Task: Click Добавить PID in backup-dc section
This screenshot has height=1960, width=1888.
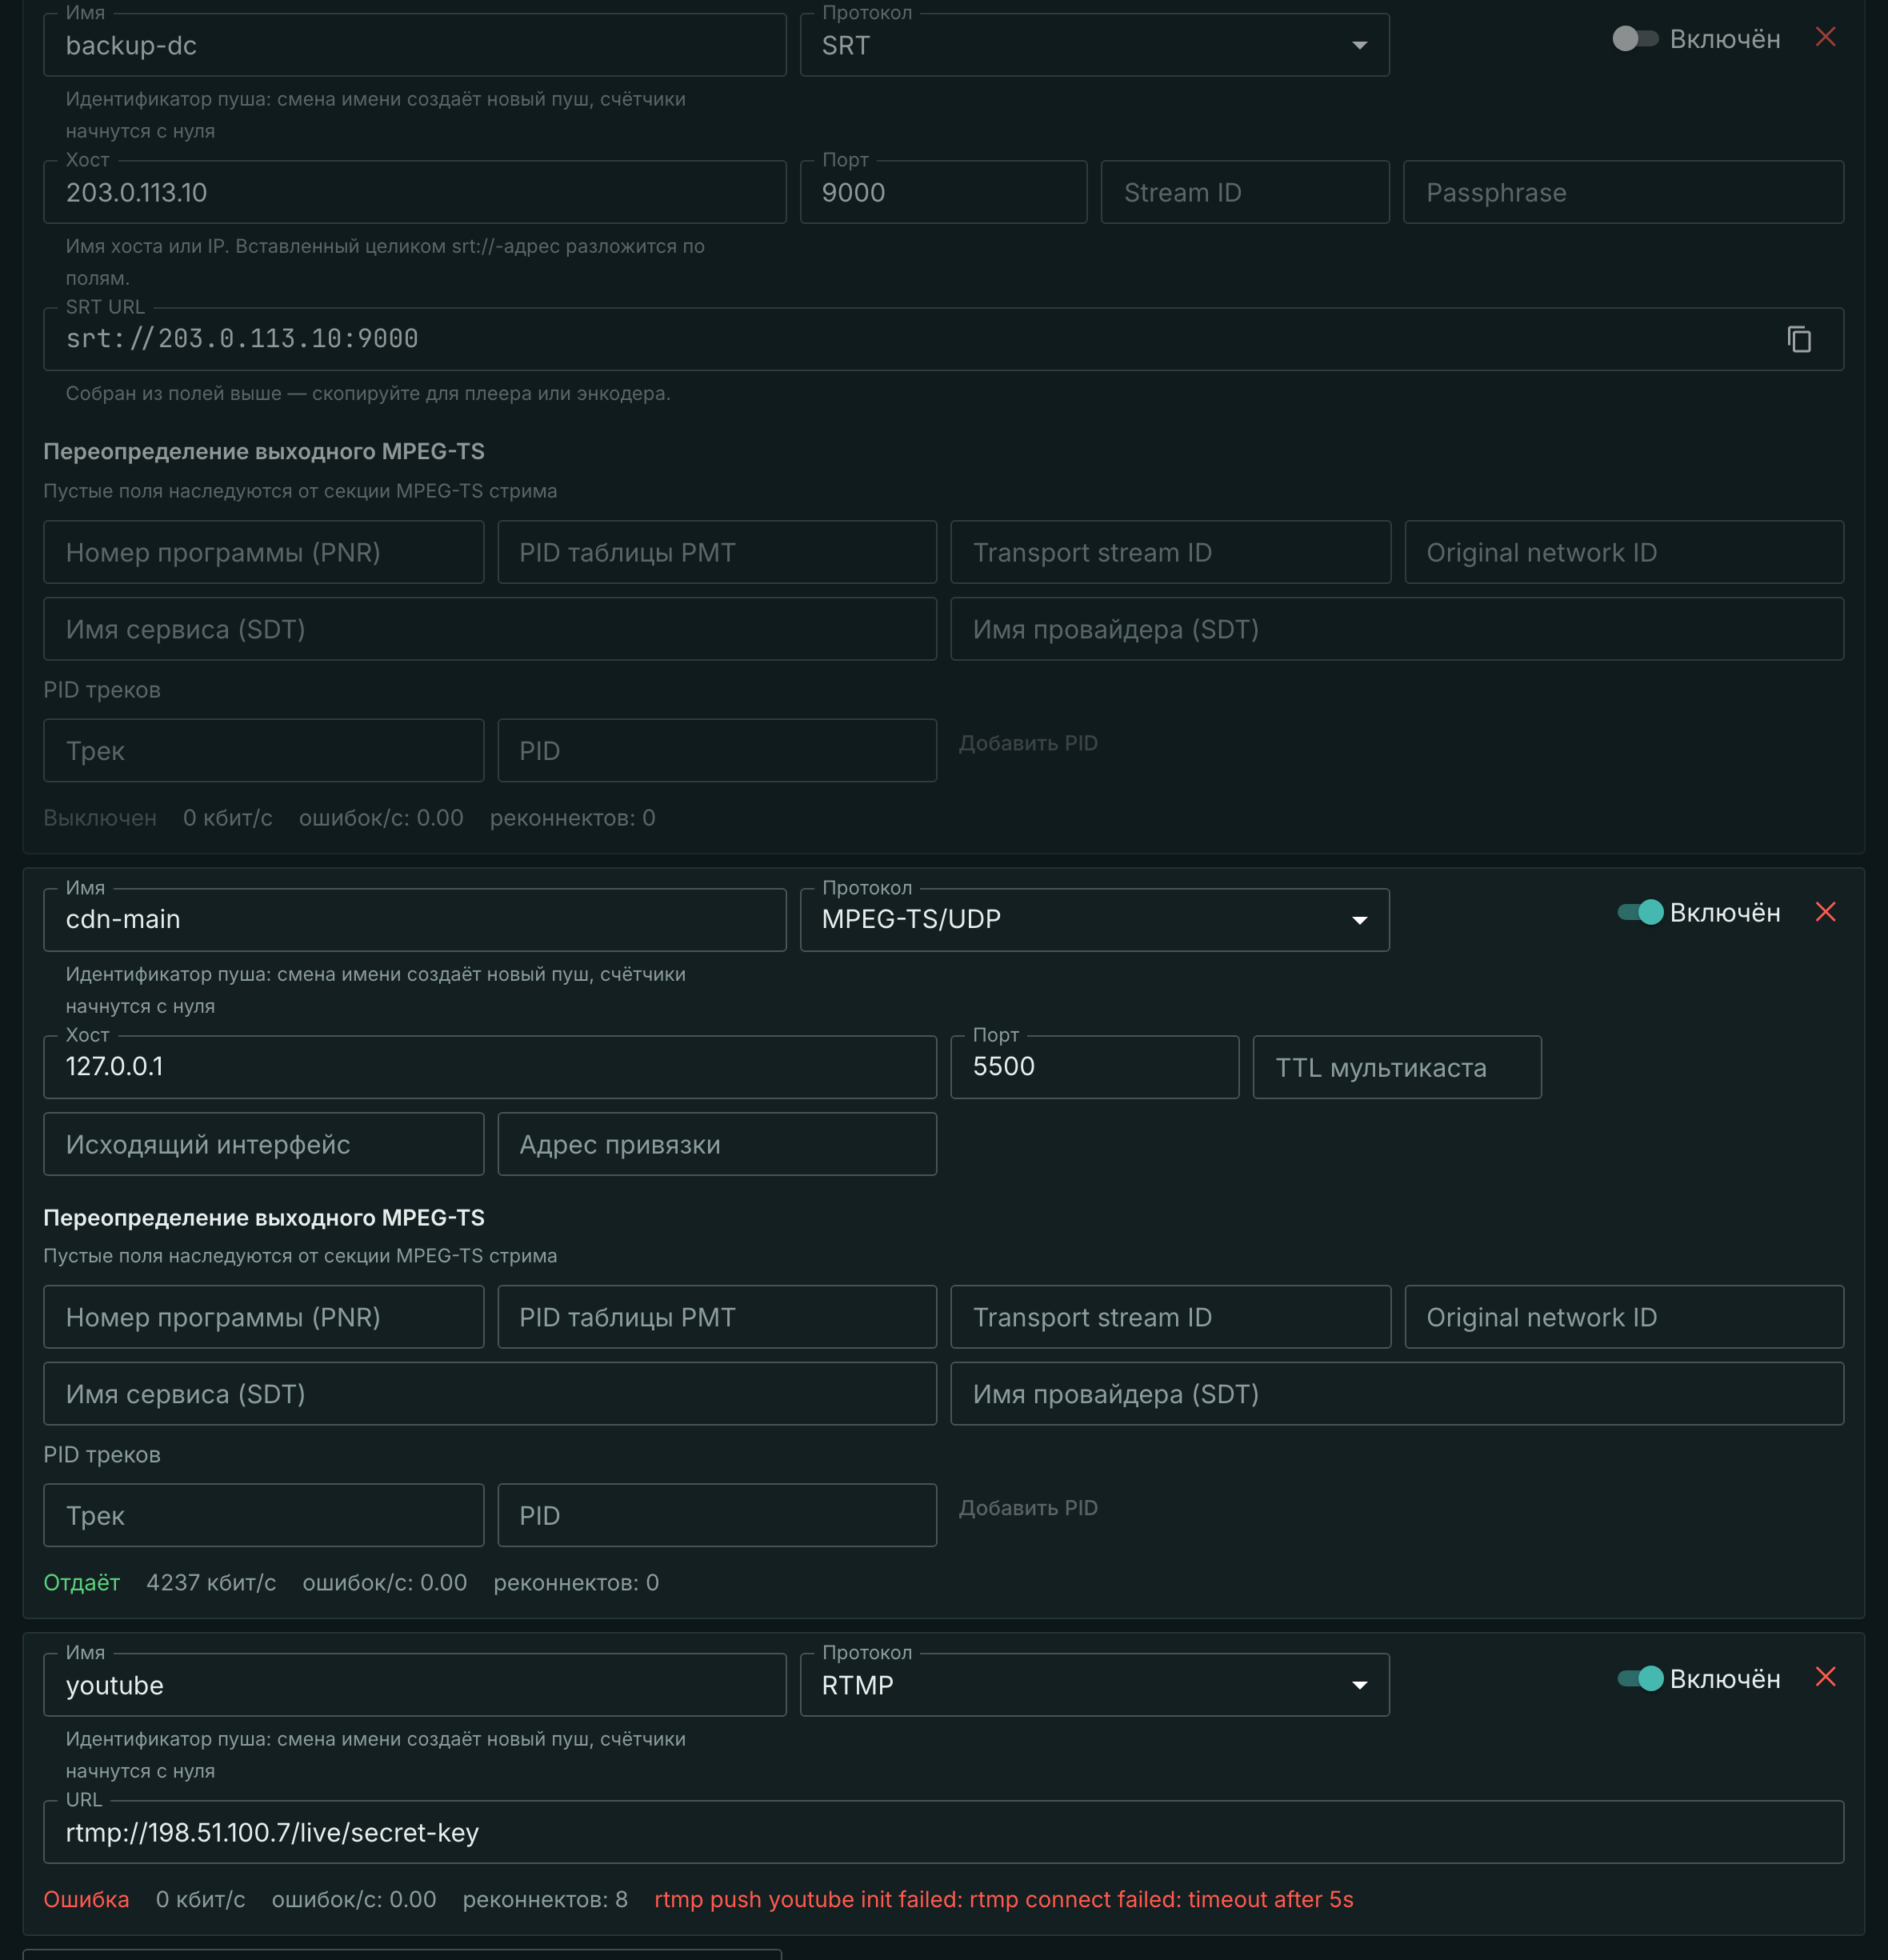Action: pyautogui.click(x=1028, y=743)
